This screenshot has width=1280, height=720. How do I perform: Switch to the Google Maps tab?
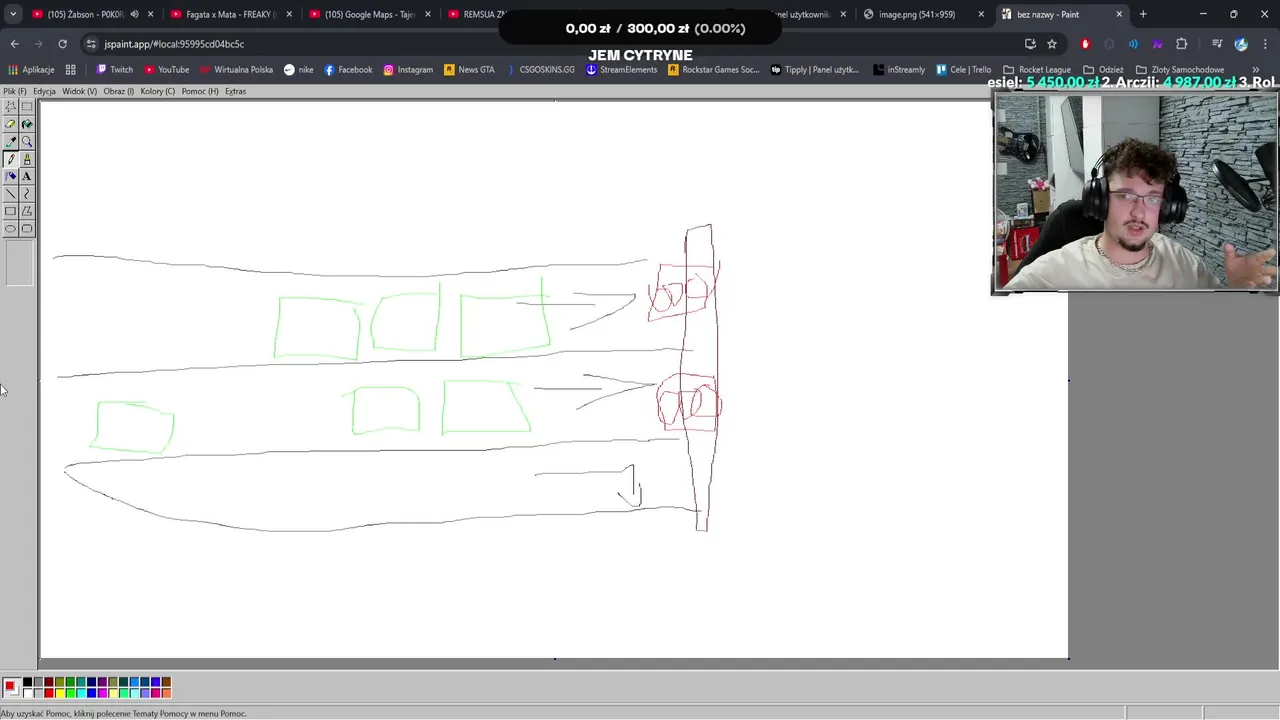coord(369,14)
